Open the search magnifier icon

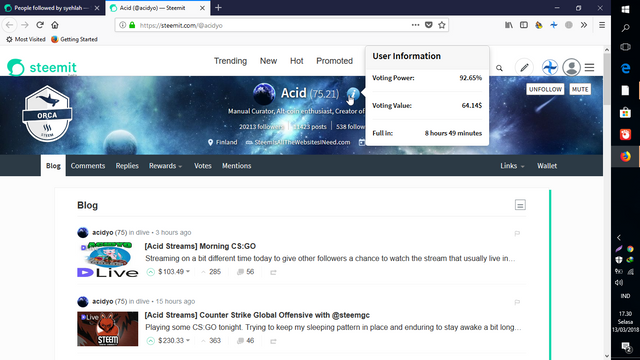tap(499, 68)
